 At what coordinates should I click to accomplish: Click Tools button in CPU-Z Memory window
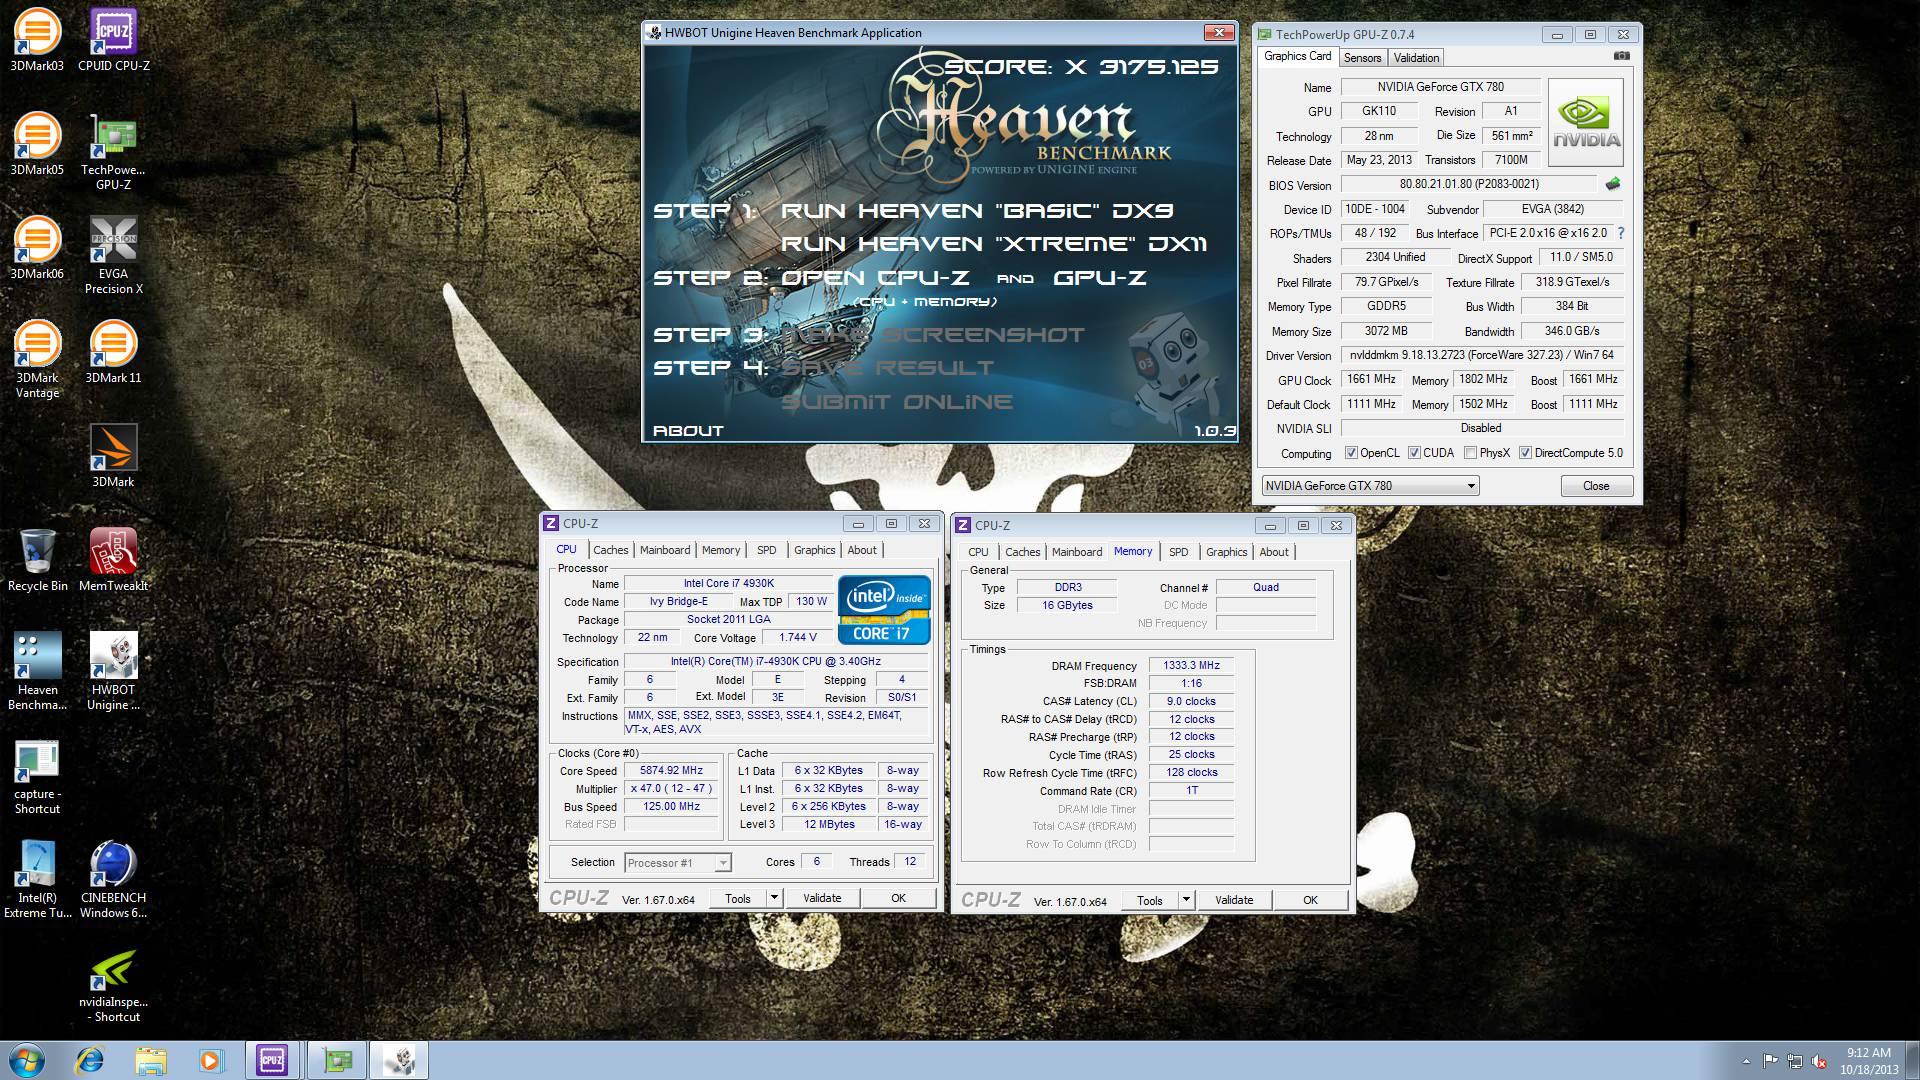coord(1150,900)
